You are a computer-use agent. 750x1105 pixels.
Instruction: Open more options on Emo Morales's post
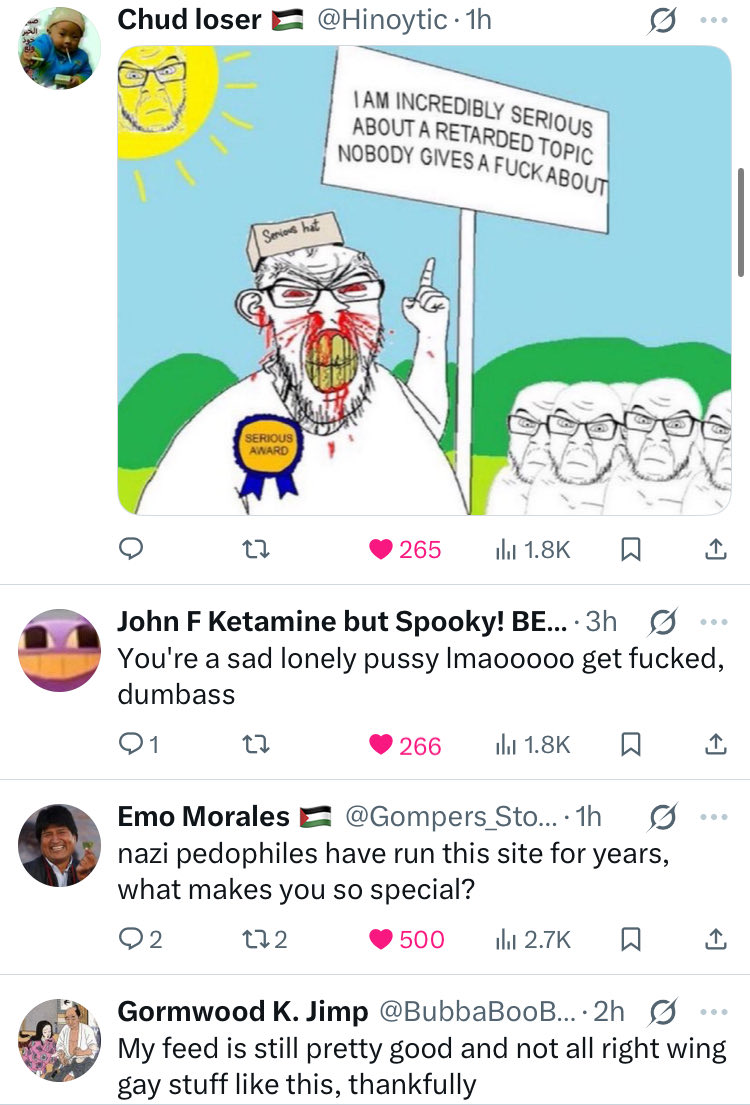712,816
